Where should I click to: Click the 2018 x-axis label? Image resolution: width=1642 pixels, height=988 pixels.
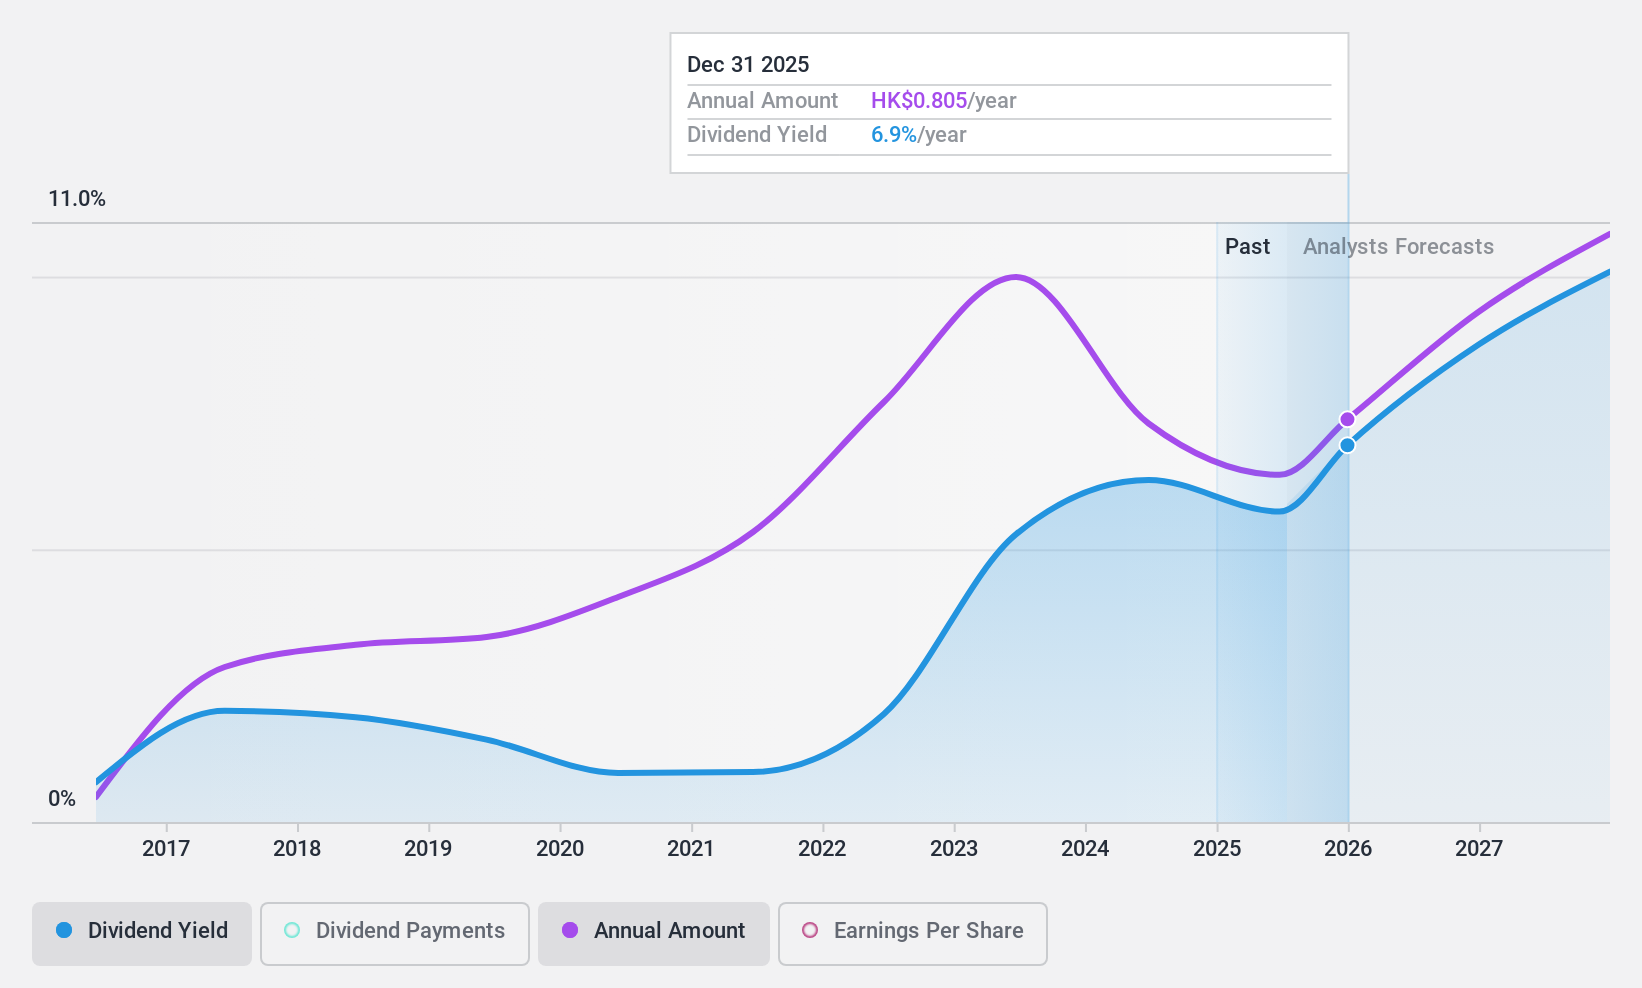pos(297,849)
